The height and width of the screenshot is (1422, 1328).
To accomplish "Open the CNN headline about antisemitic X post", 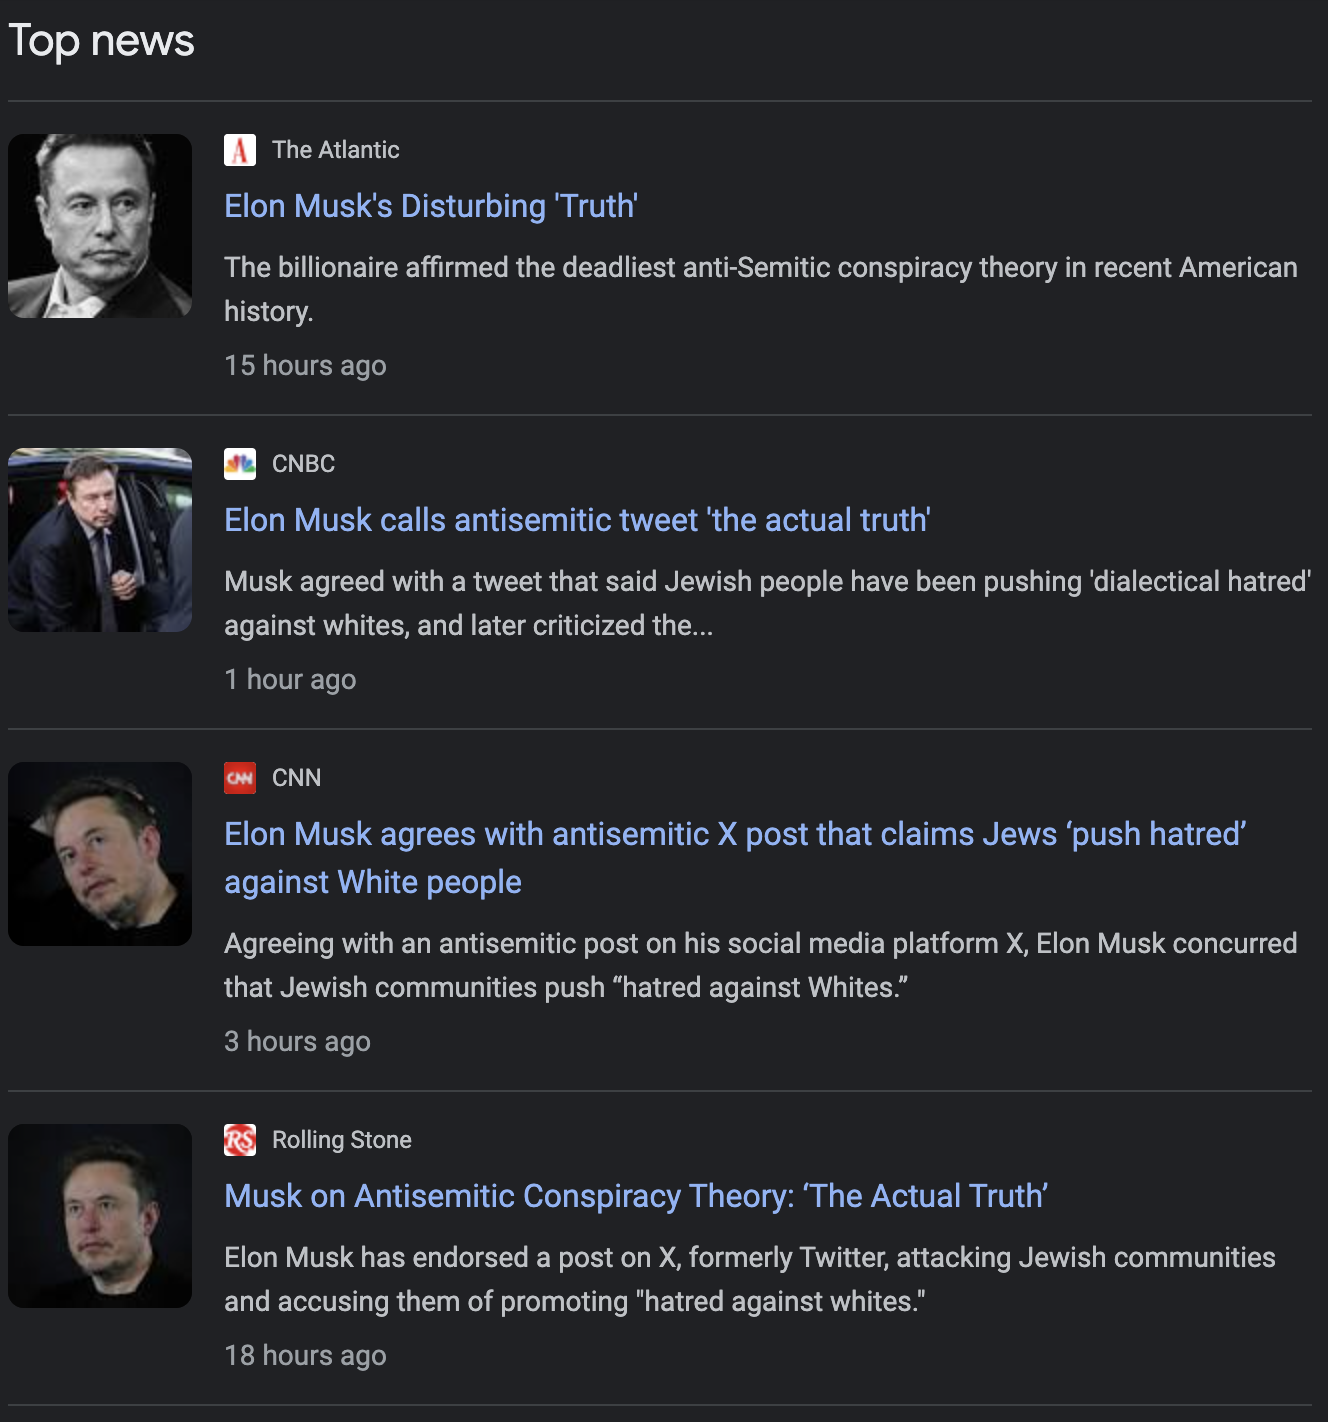I will (734, 835).
